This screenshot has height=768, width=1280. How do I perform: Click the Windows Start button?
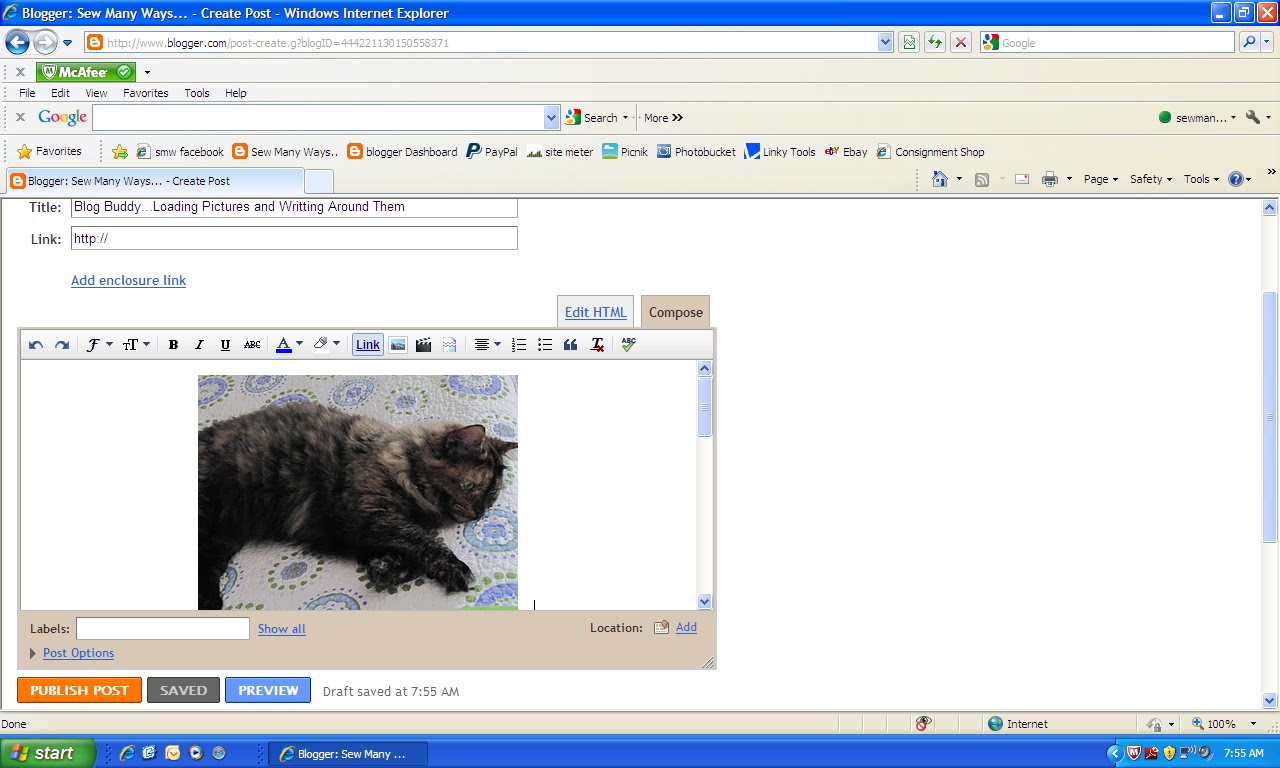47,753
